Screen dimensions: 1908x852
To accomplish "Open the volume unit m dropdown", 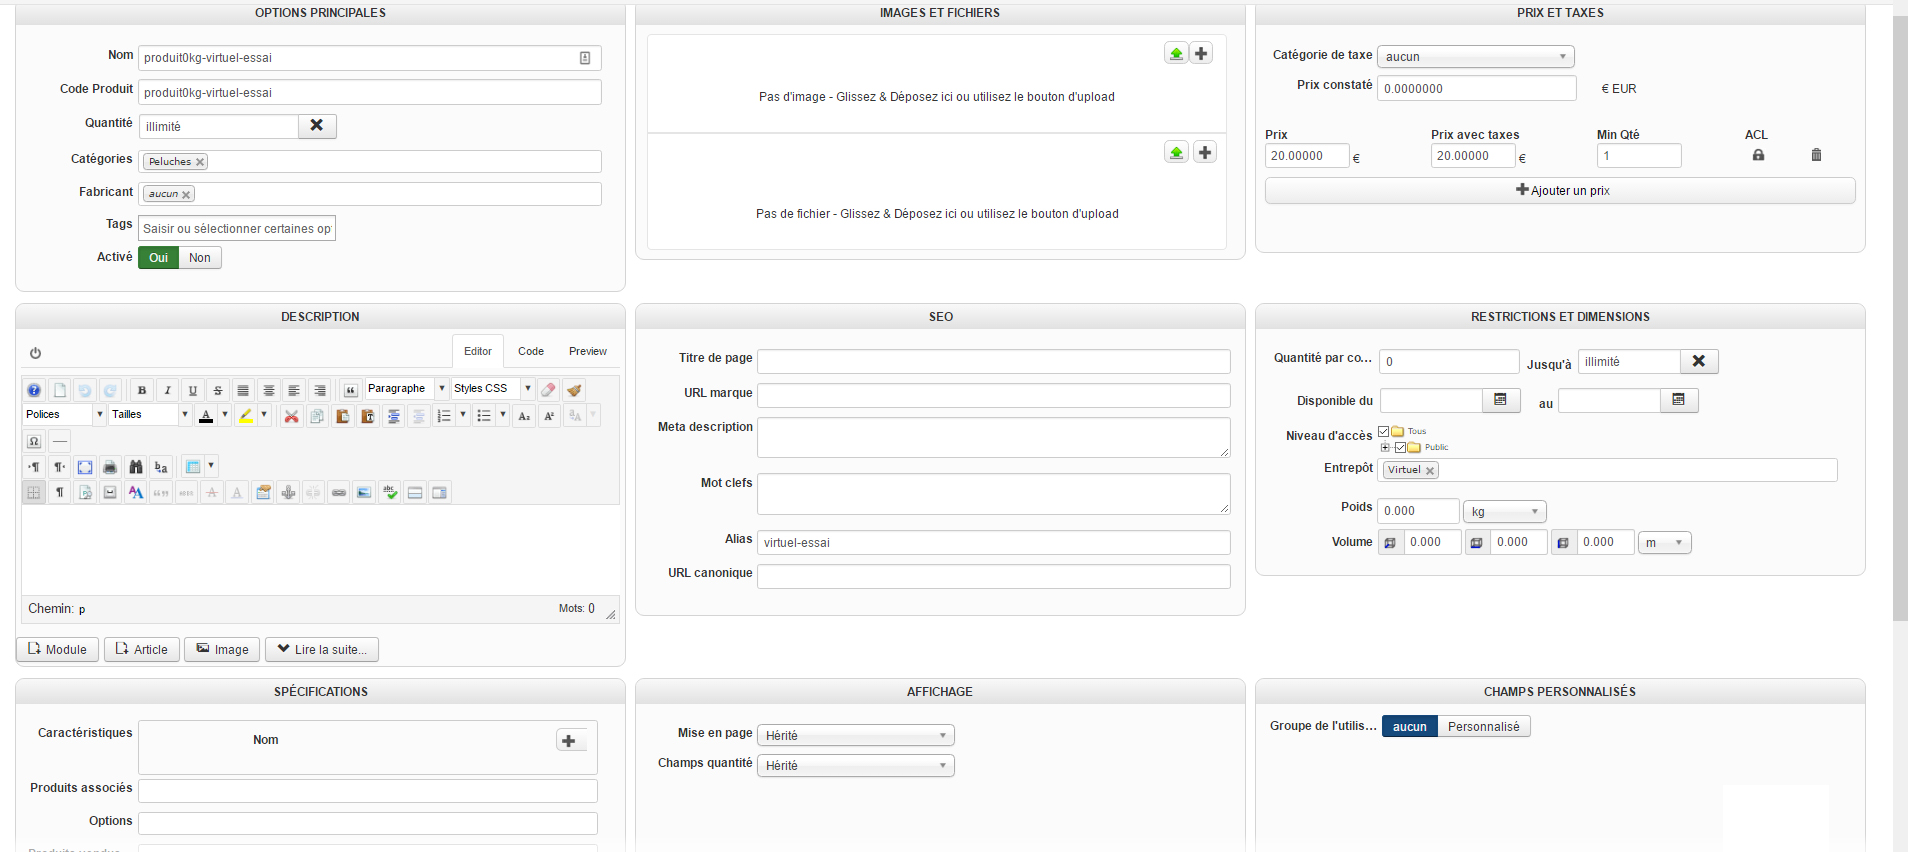I will coord(1665,543).
